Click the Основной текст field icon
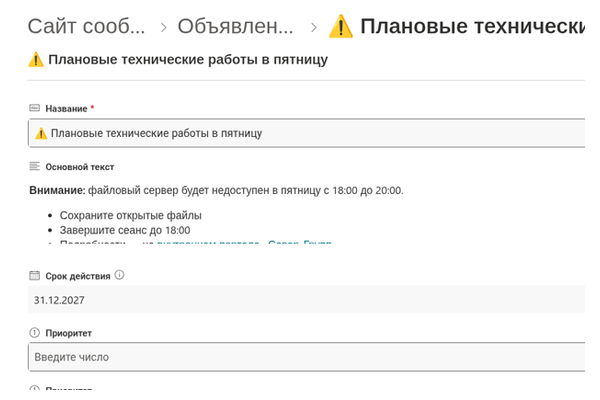Image resolution: width=600 pixels, height=400 pixels. [34, 166]
